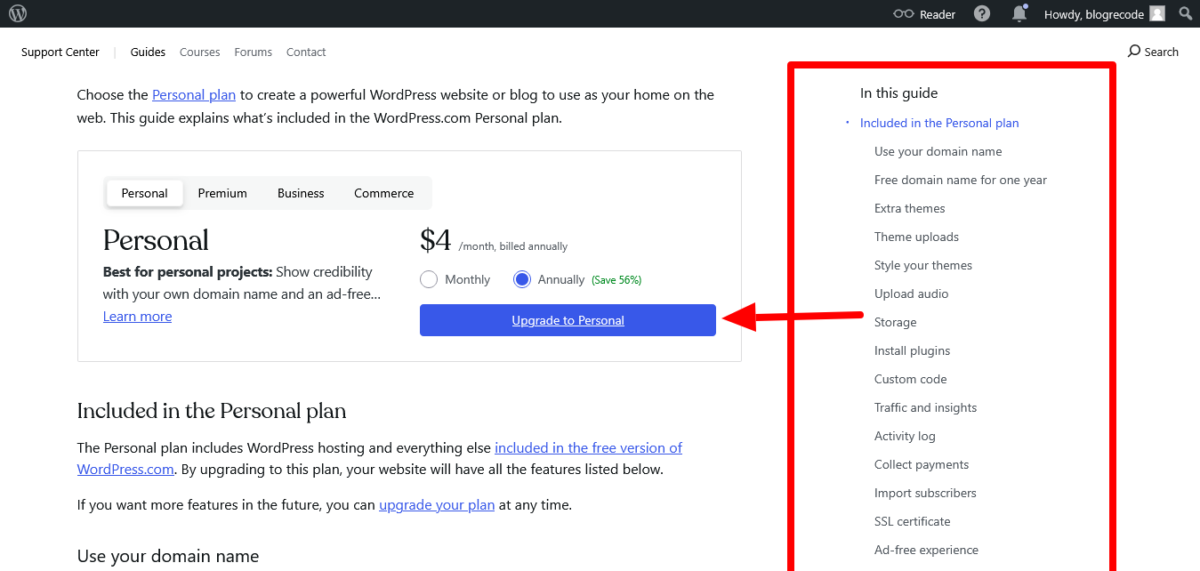Click the blogrecode user avatar

coord(1157,14)
